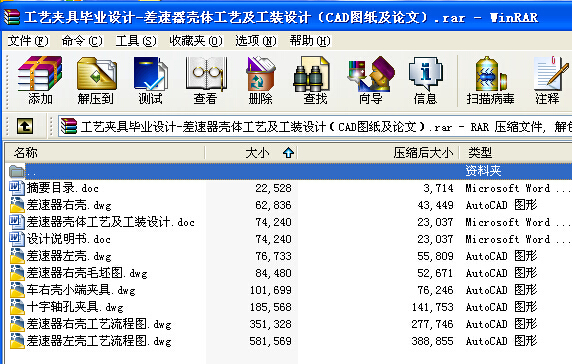Select file name 十字轴孔夹具.dwg
Screen dimensions: 572x364
(75, 307)
